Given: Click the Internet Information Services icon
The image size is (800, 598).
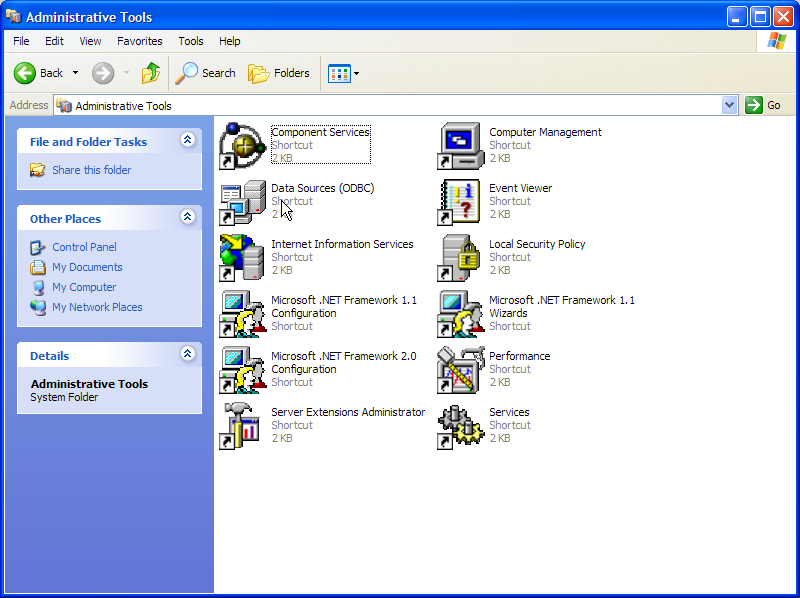Looking at the screenshot, I should click(x=242, y=258).
